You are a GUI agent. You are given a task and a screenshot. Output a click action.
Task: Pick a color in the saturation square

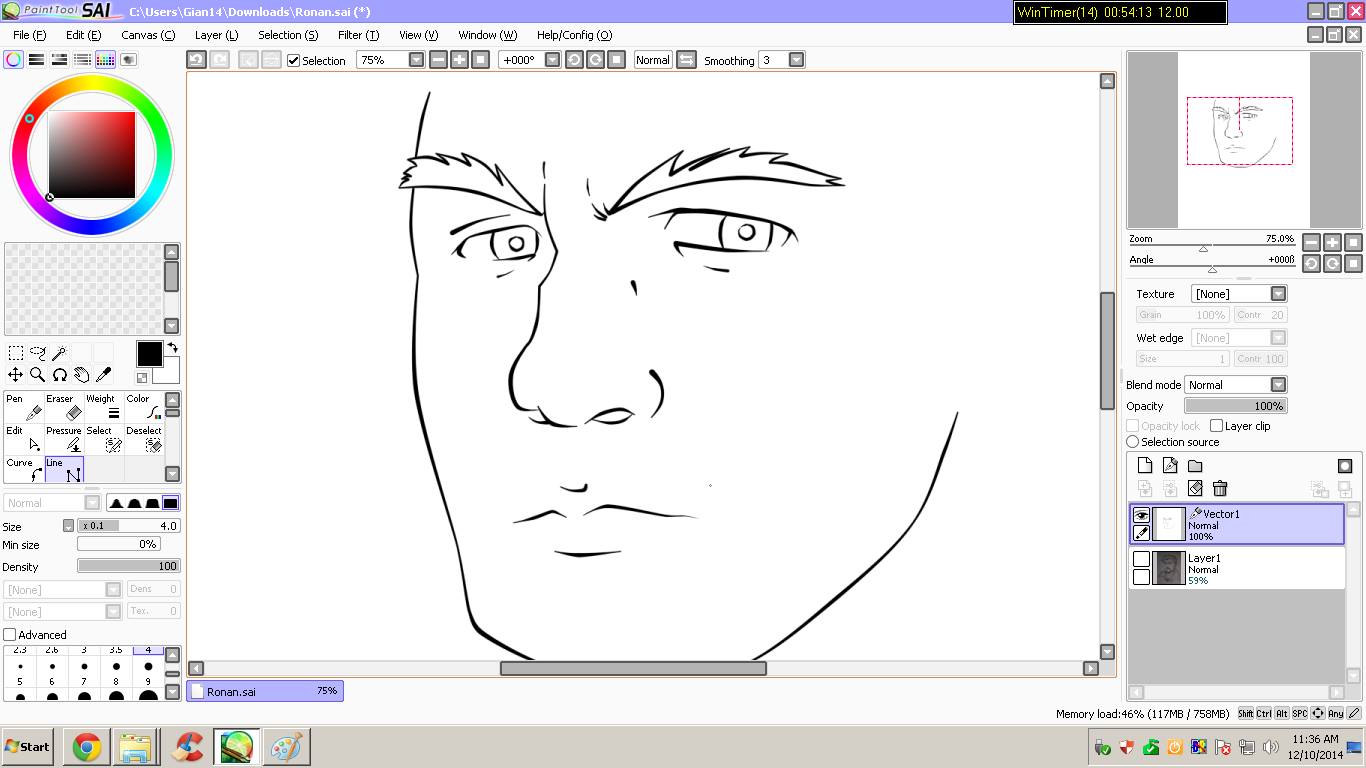point(92,155)
